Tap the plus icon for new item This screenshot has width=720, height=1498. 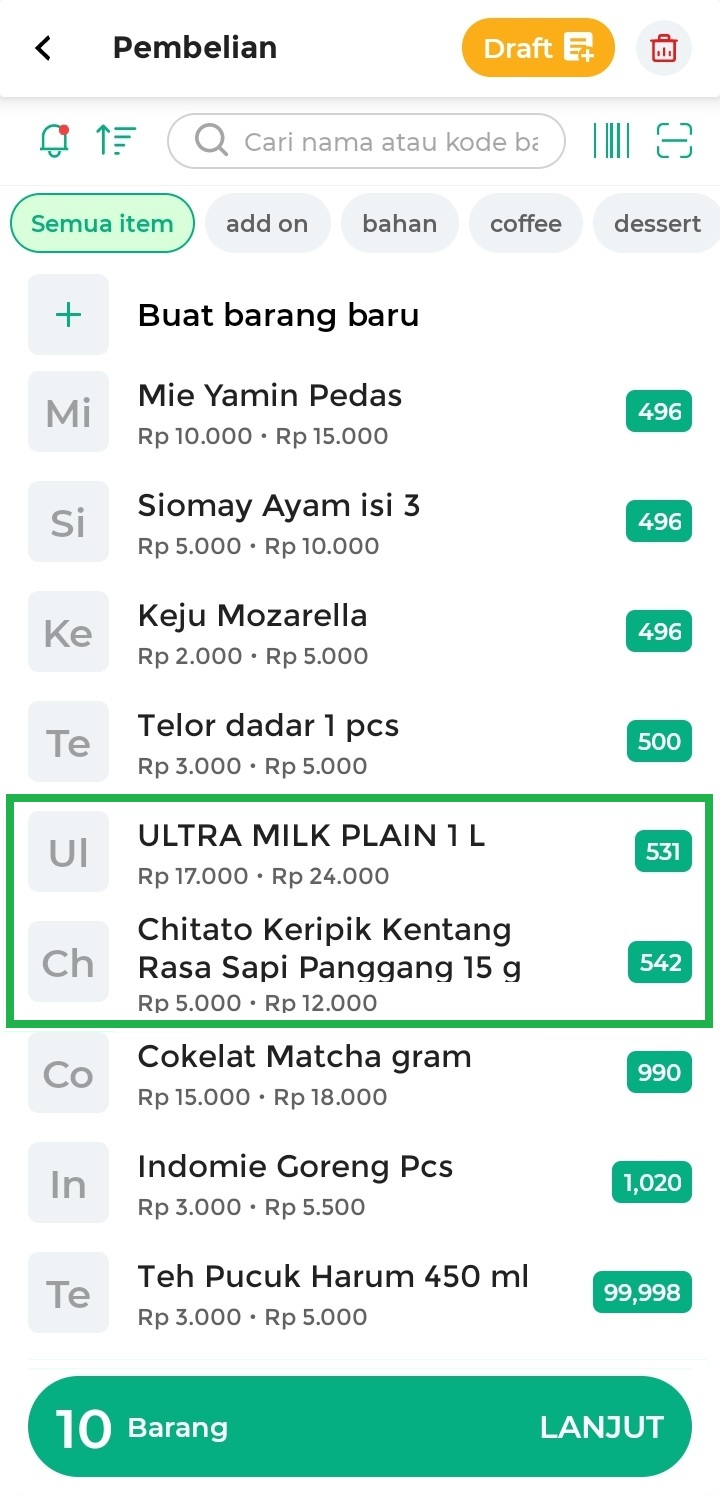68,315
